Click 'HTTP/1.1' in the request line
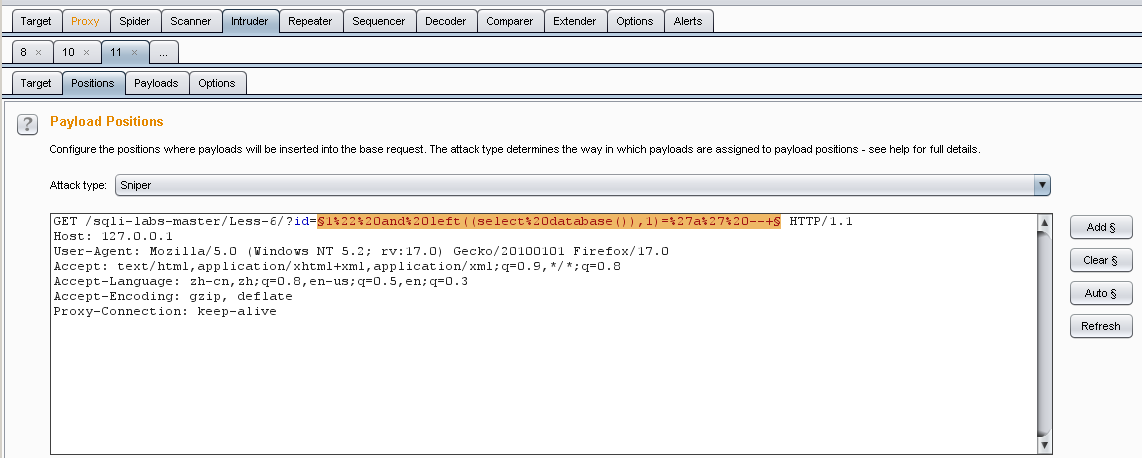This screenshot has width=1142, height=458. (x=821, y=221)
